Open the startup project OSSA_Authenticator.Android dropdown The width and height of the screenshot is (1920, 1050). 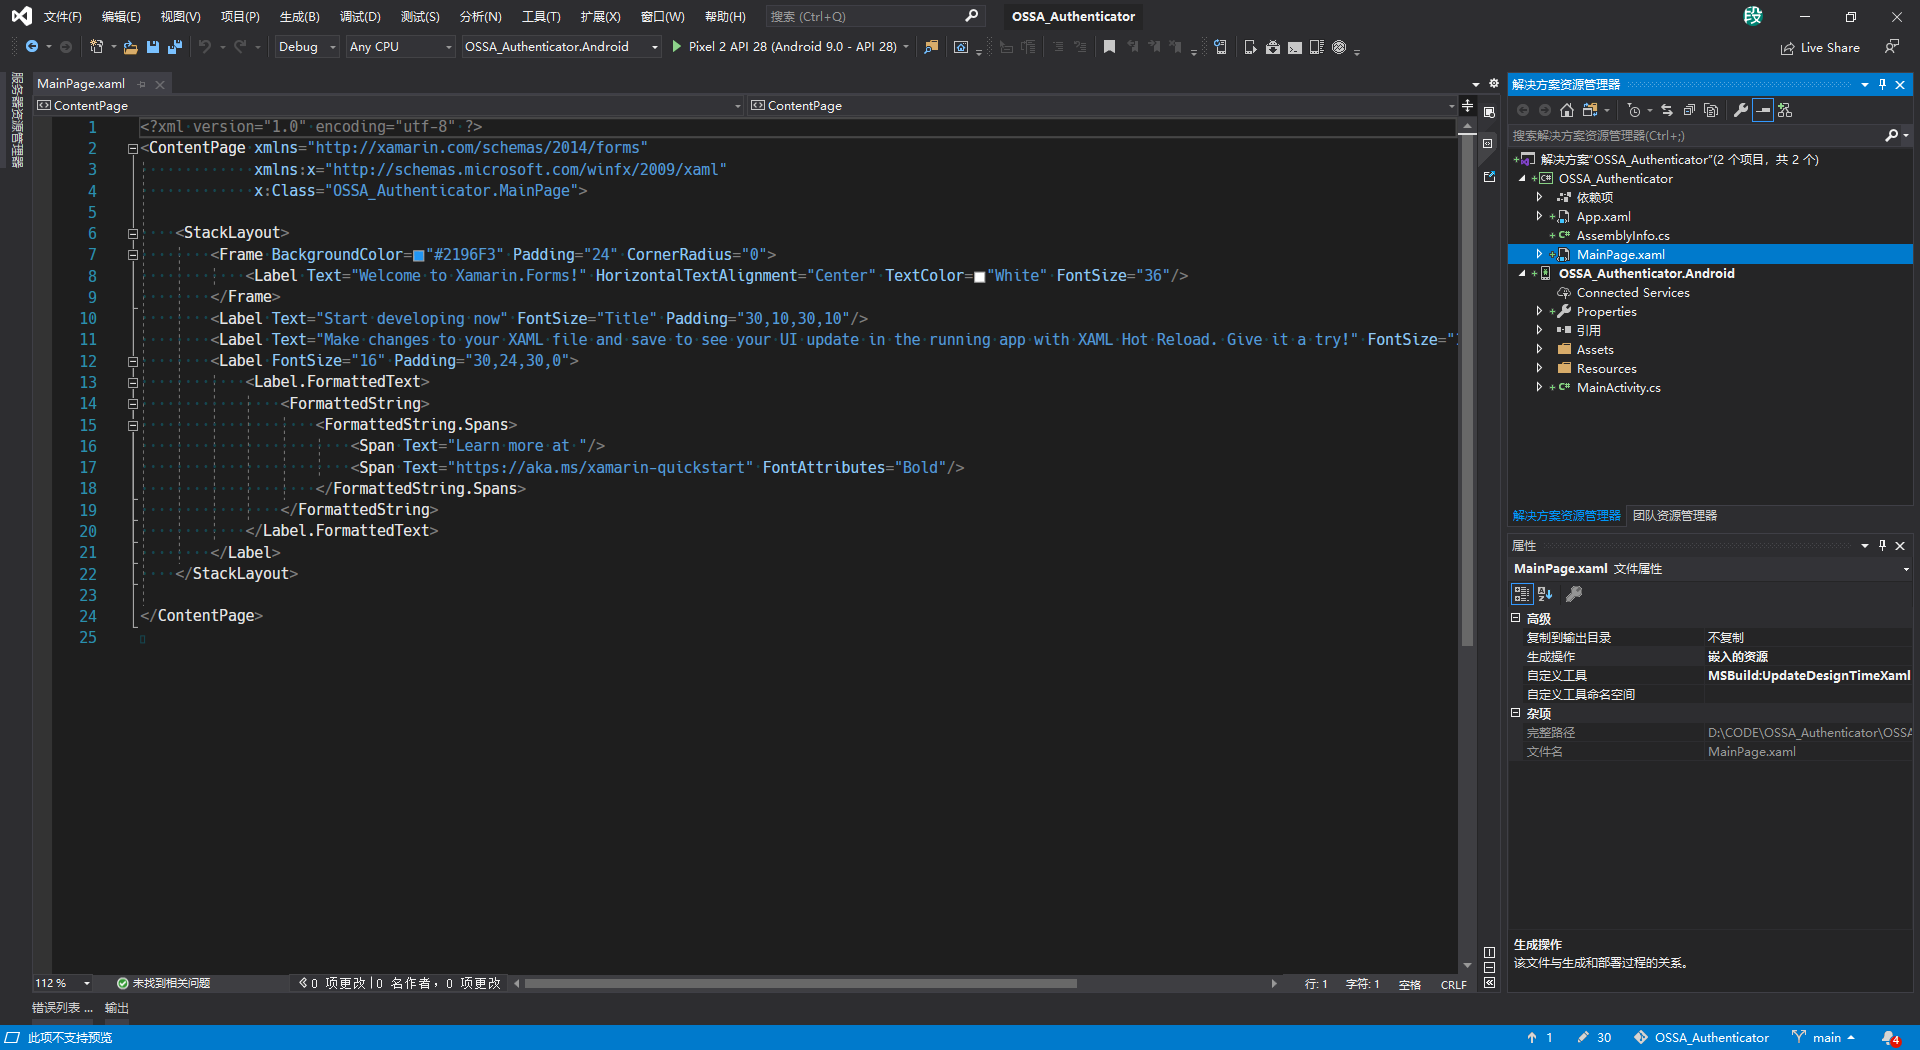(x=562, y=47)
